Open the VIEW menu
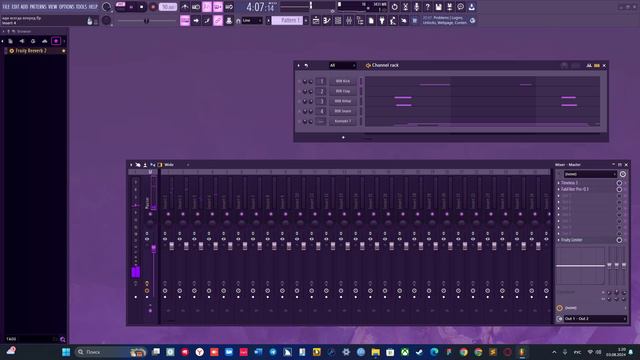Screen dimensions: 640x360 pyautogui.click(x=53, y=7)
